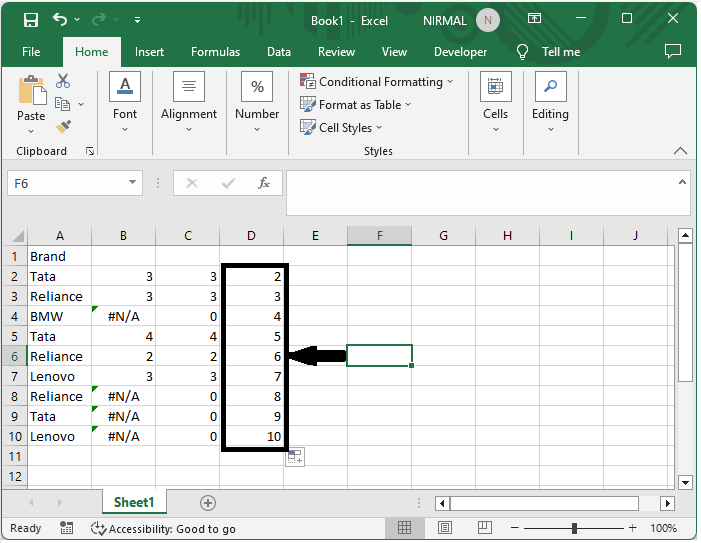Click the Name Box showing F6
Viewport: 701px width, 543px height.
(67, 183)
